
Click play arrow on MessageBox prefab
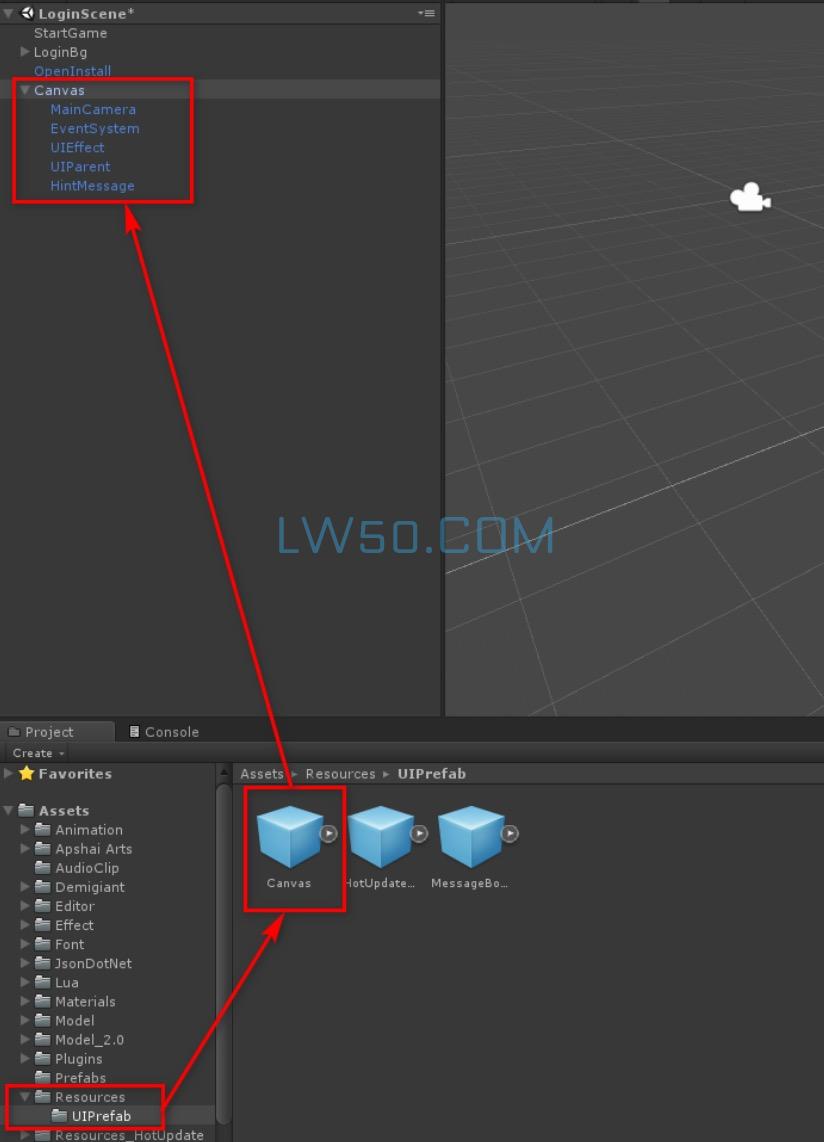coord(510,833)
